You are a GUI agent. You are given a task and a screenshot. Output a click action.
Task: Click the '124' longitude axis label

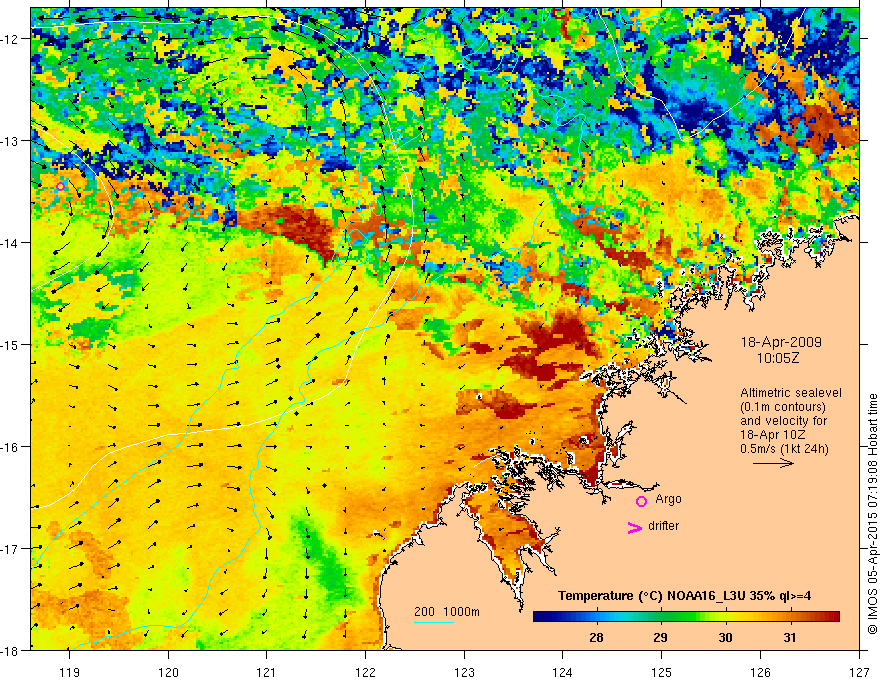coord(563,672)
